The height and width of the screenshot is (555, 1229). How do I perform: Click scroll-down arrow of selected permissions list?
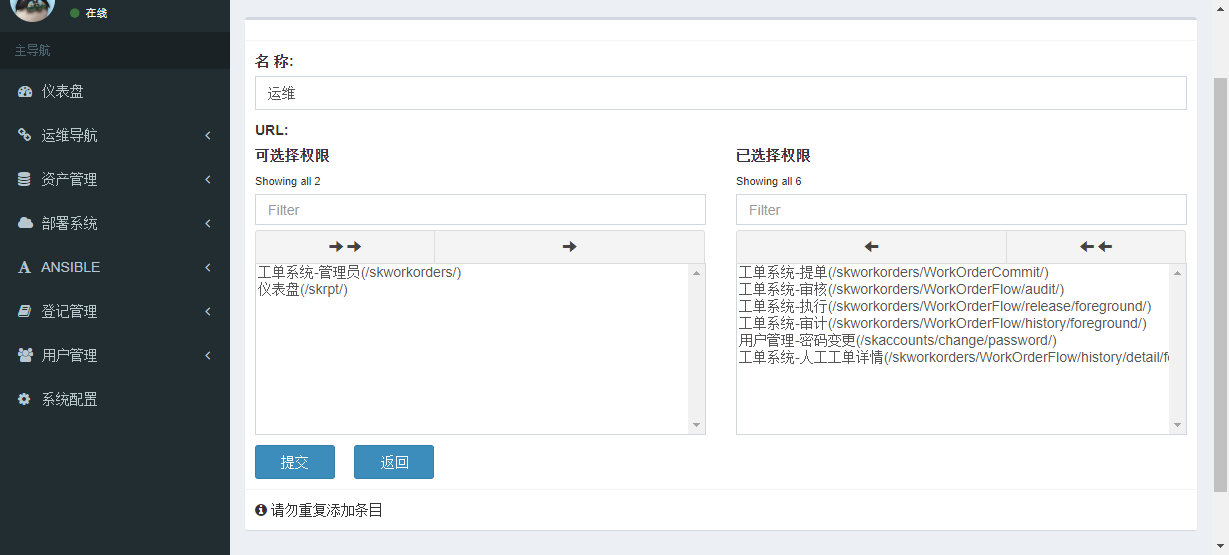click(1178, 425)
